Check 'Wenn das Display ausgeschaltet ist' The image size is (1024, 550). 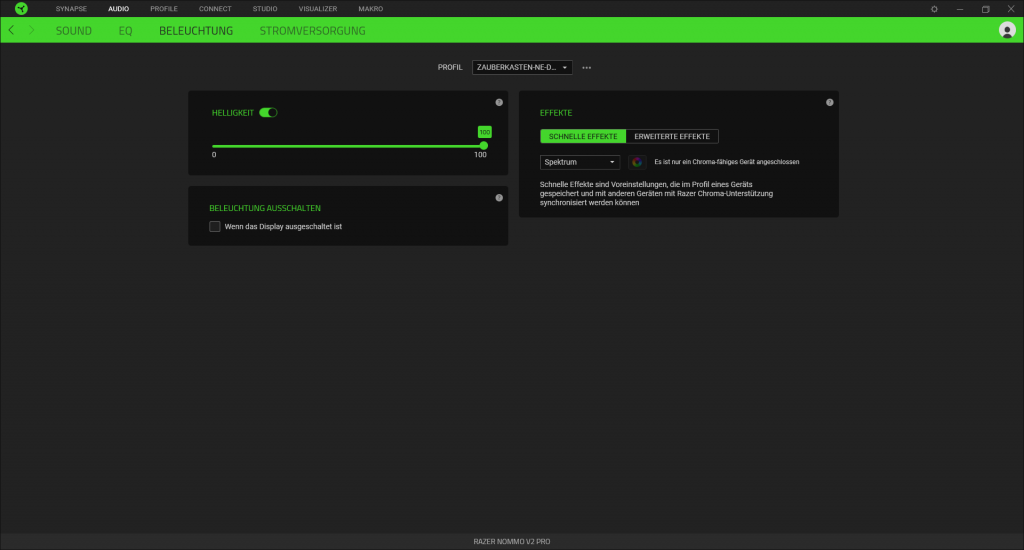[215, 227]
